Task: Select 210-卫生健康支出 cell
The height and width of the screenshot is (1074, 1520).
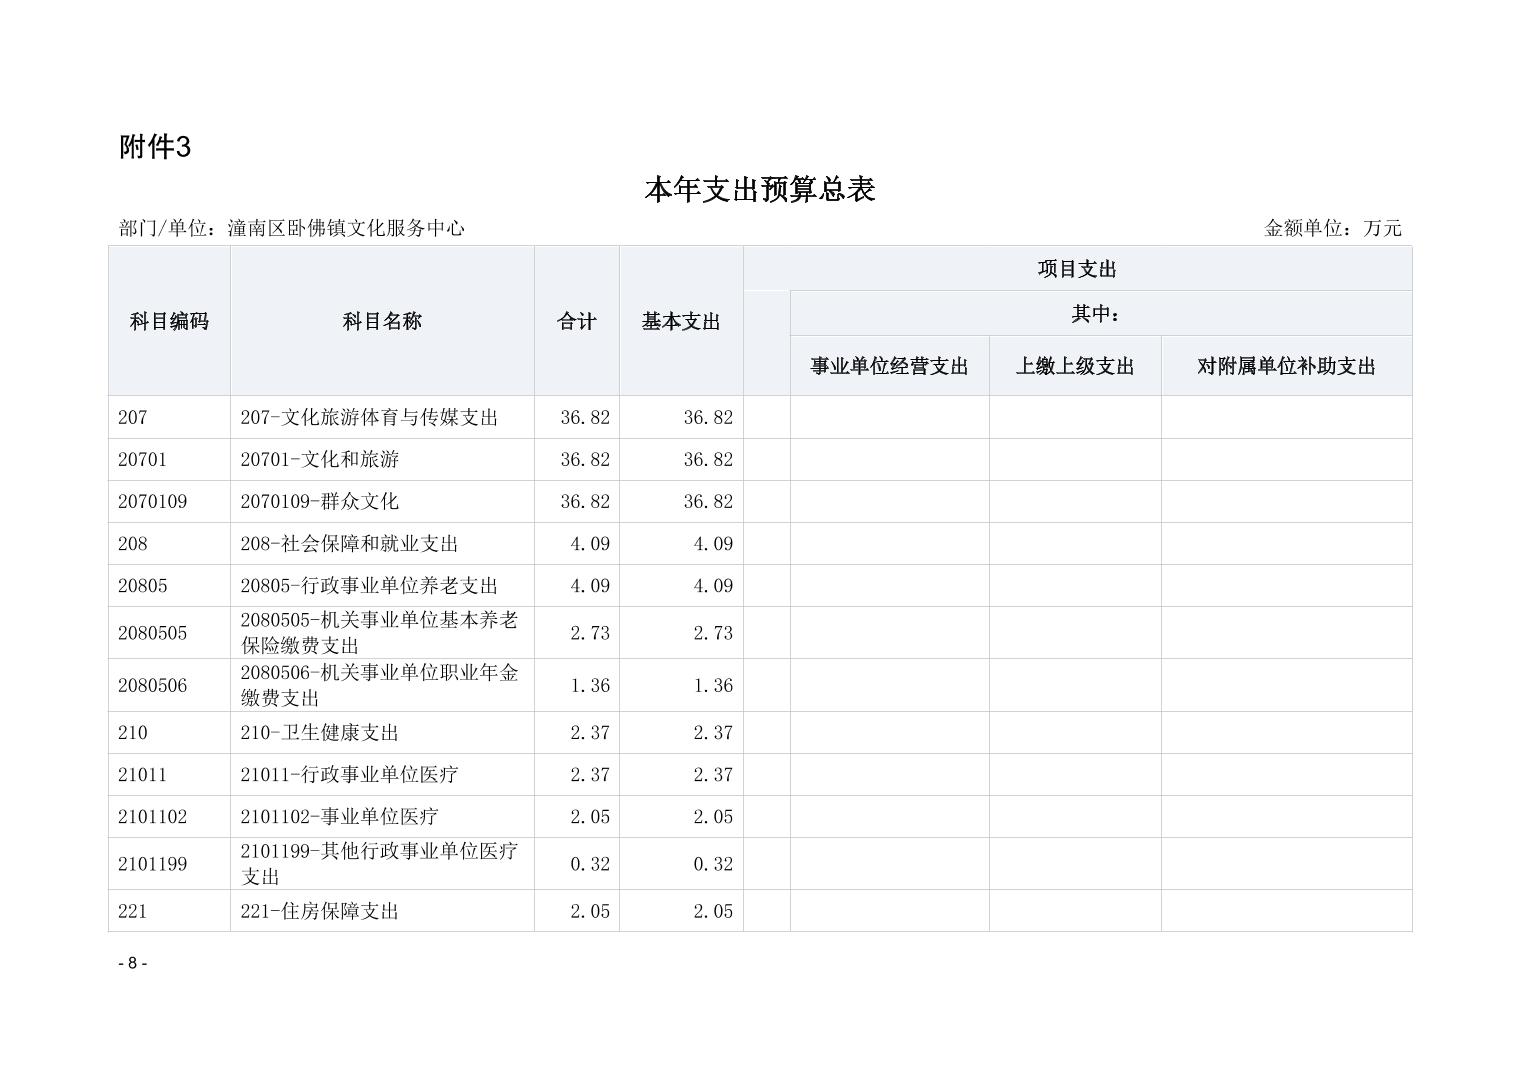Action: click(382, 732)
